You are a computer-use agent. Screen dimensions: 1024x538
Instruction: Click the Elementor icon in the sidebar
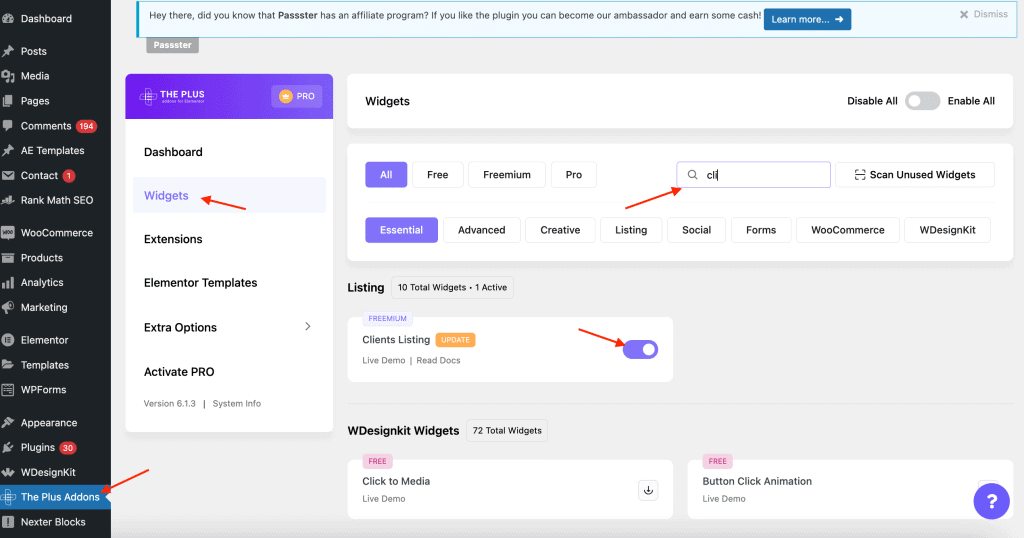(8, 340)
